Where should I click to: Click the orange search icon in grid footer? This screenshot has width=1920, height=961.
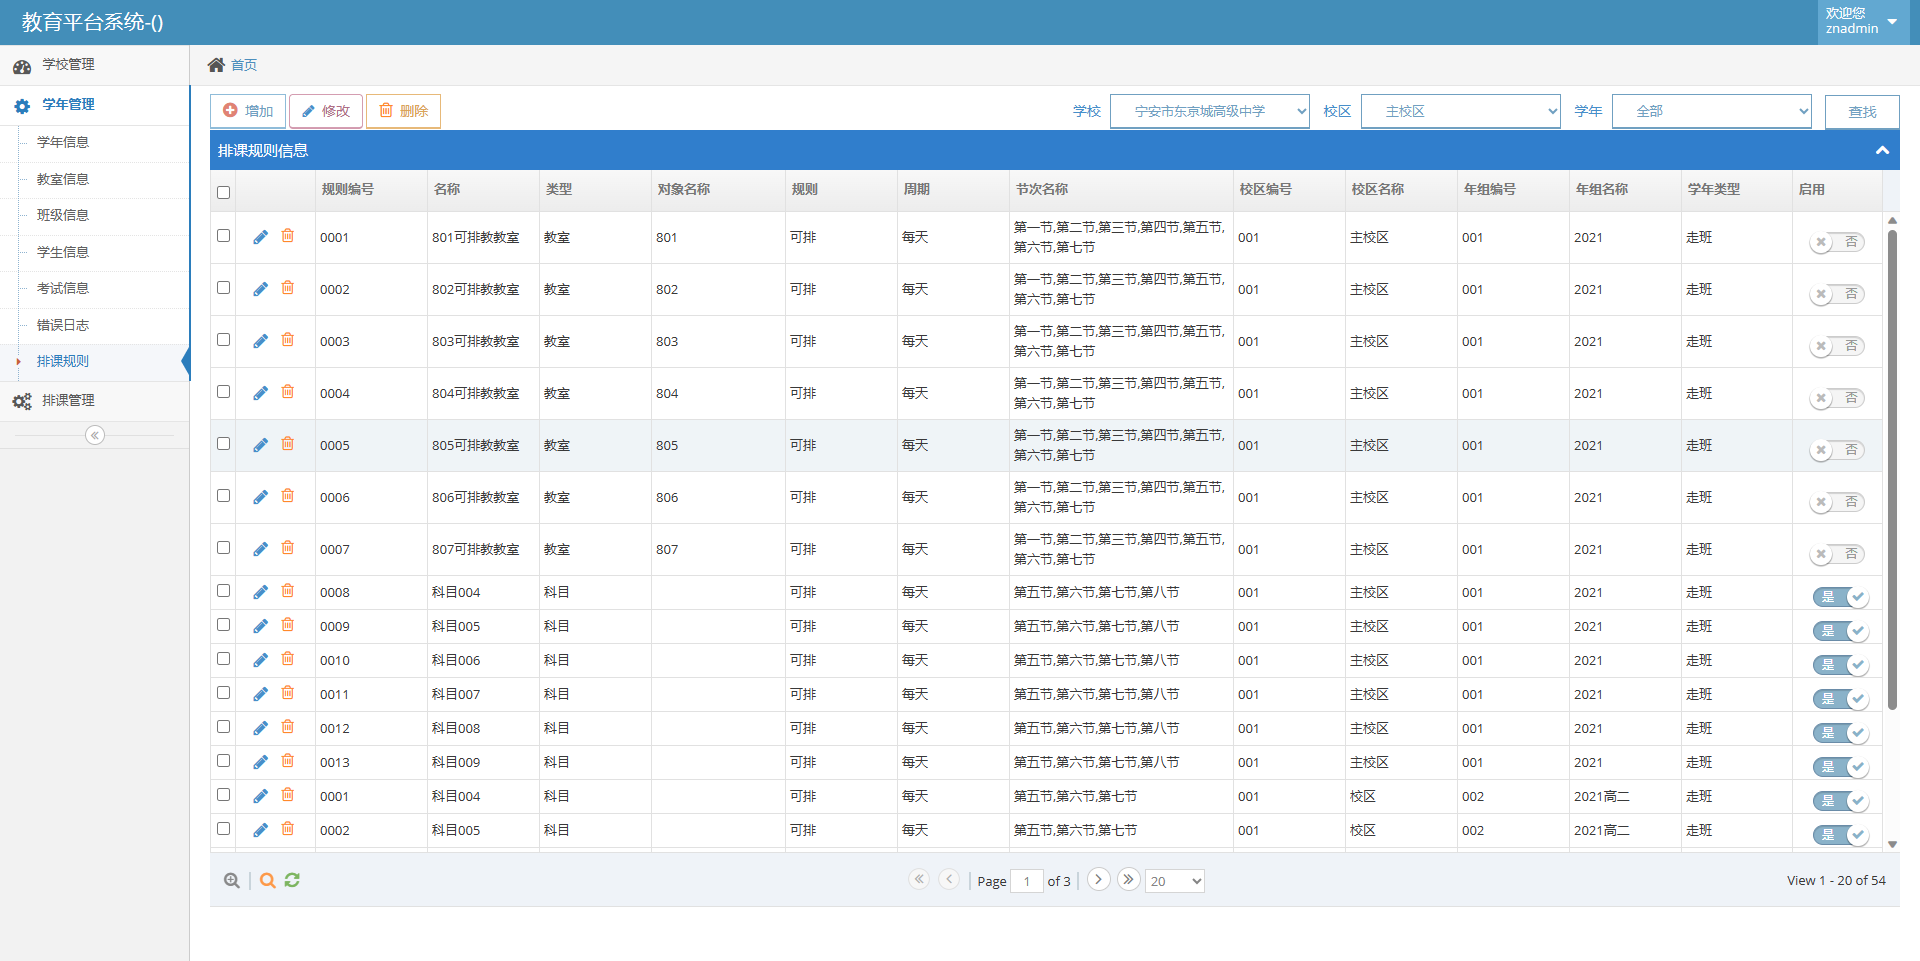coord(267,881)
